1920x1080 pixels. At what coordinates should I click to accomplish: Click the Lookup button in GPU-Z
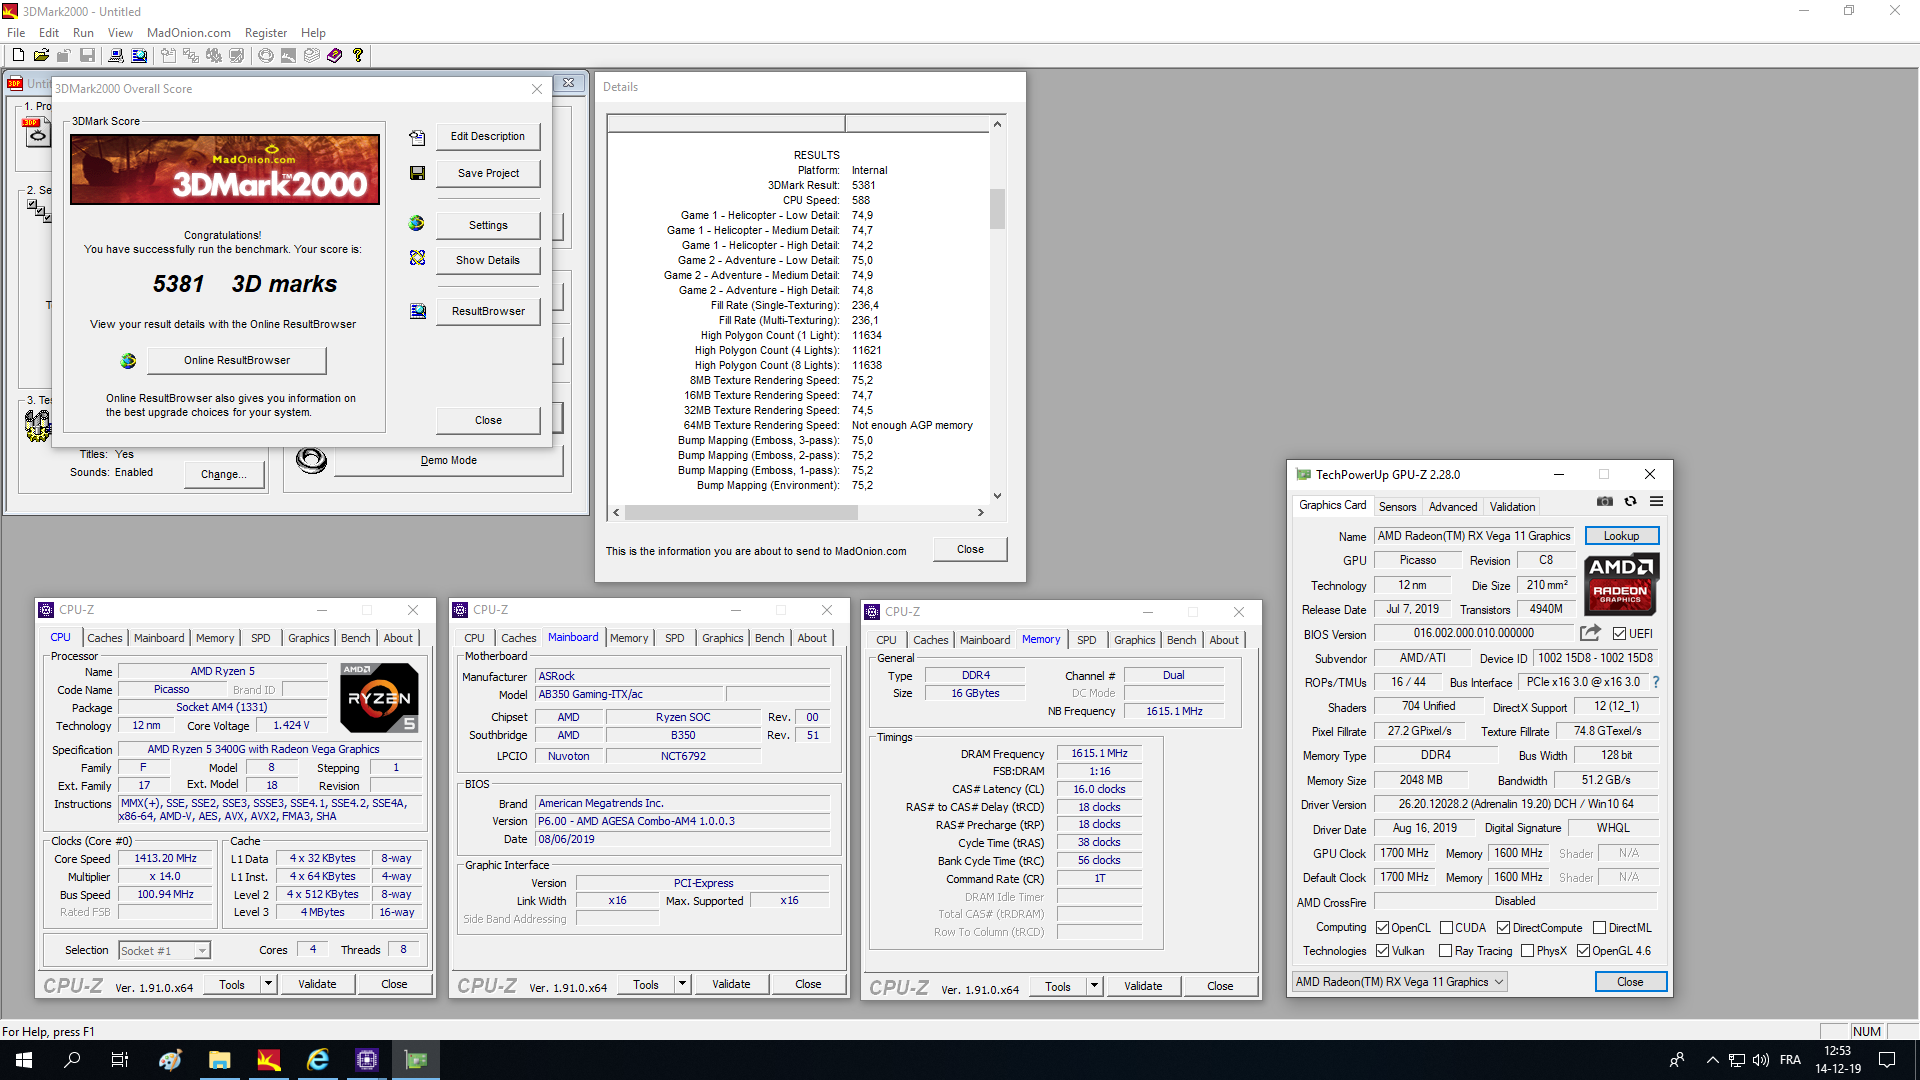(1621, 536)
